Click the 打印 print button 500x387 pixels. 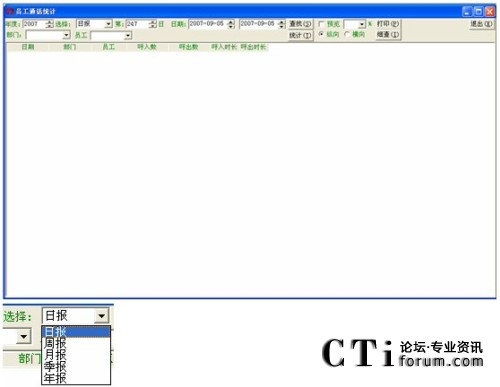[x=388, y=24]
